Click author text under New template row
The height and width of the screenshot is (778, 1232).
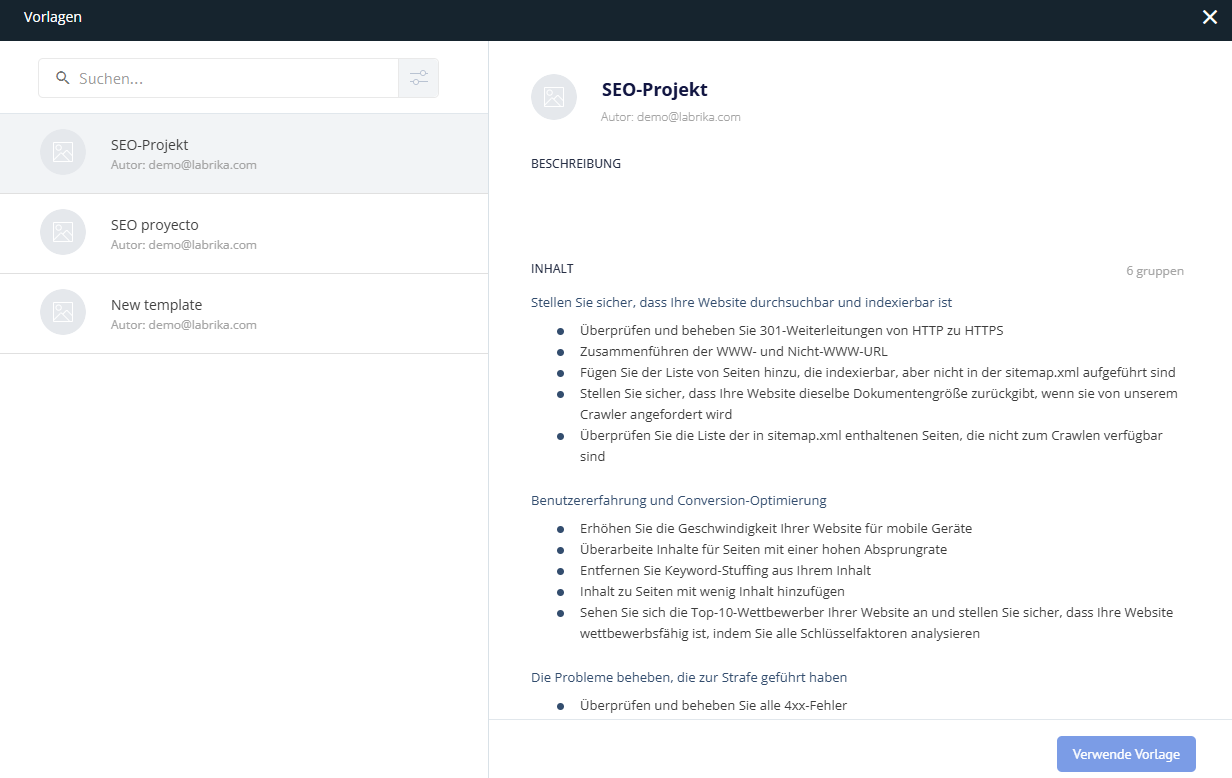pyautogui.click(x=184, y=325)
